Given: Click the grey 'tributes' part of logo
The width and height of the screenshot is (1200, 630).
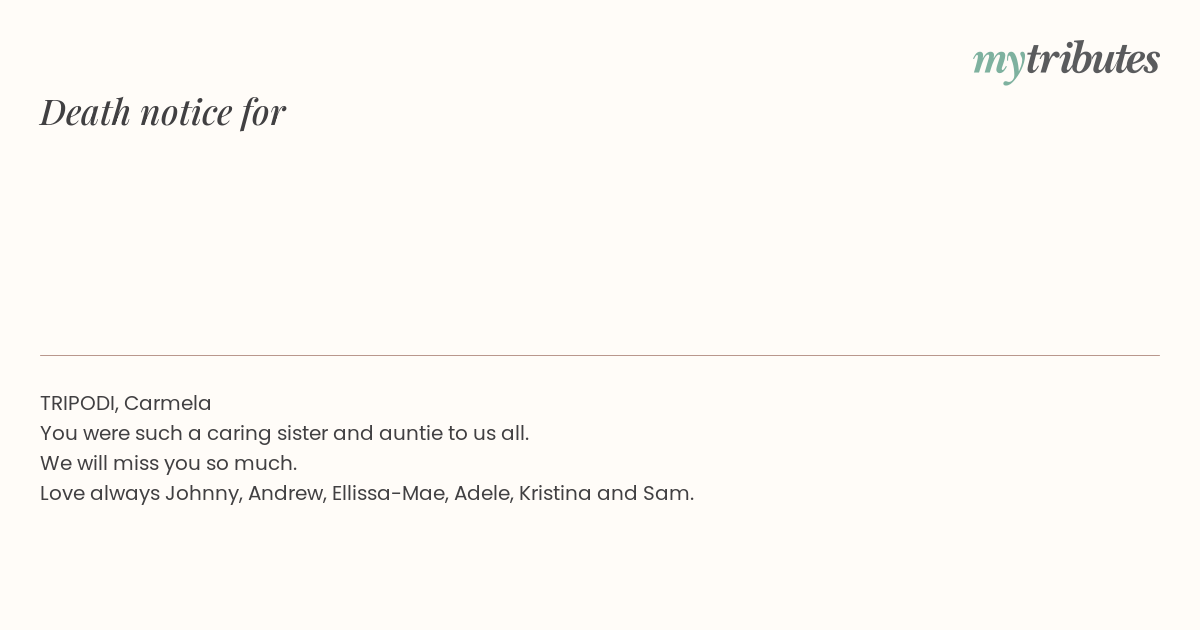Looking at the screenshot, I should tap(1093, 59).
